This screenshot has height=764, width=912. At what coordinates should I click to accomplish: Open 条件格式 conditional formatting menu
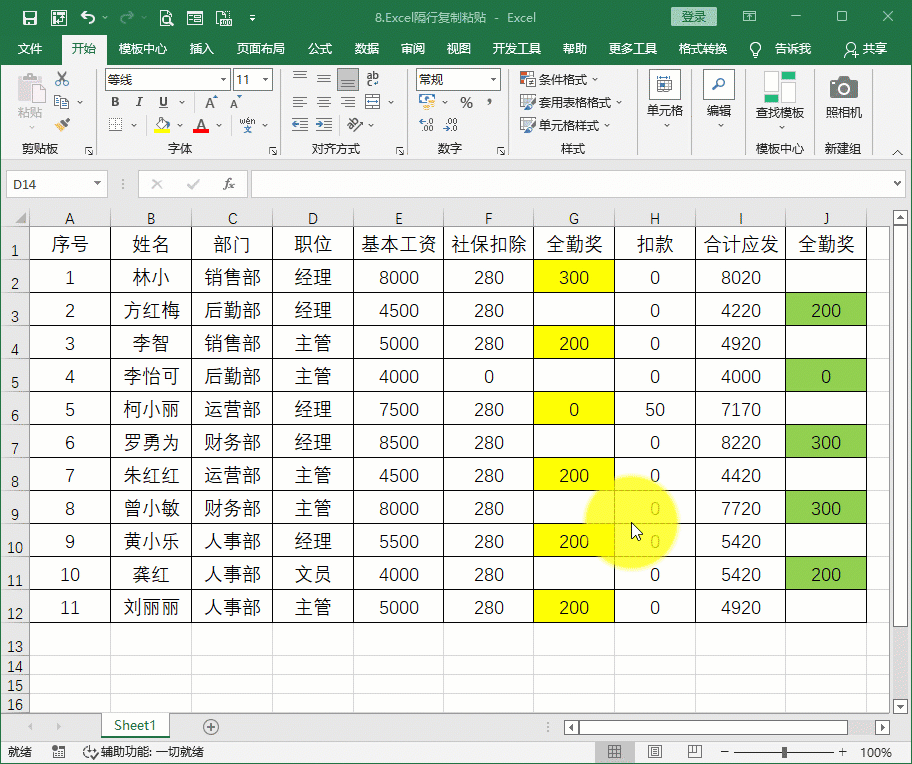pyautogui.click(x=559, y=79)
